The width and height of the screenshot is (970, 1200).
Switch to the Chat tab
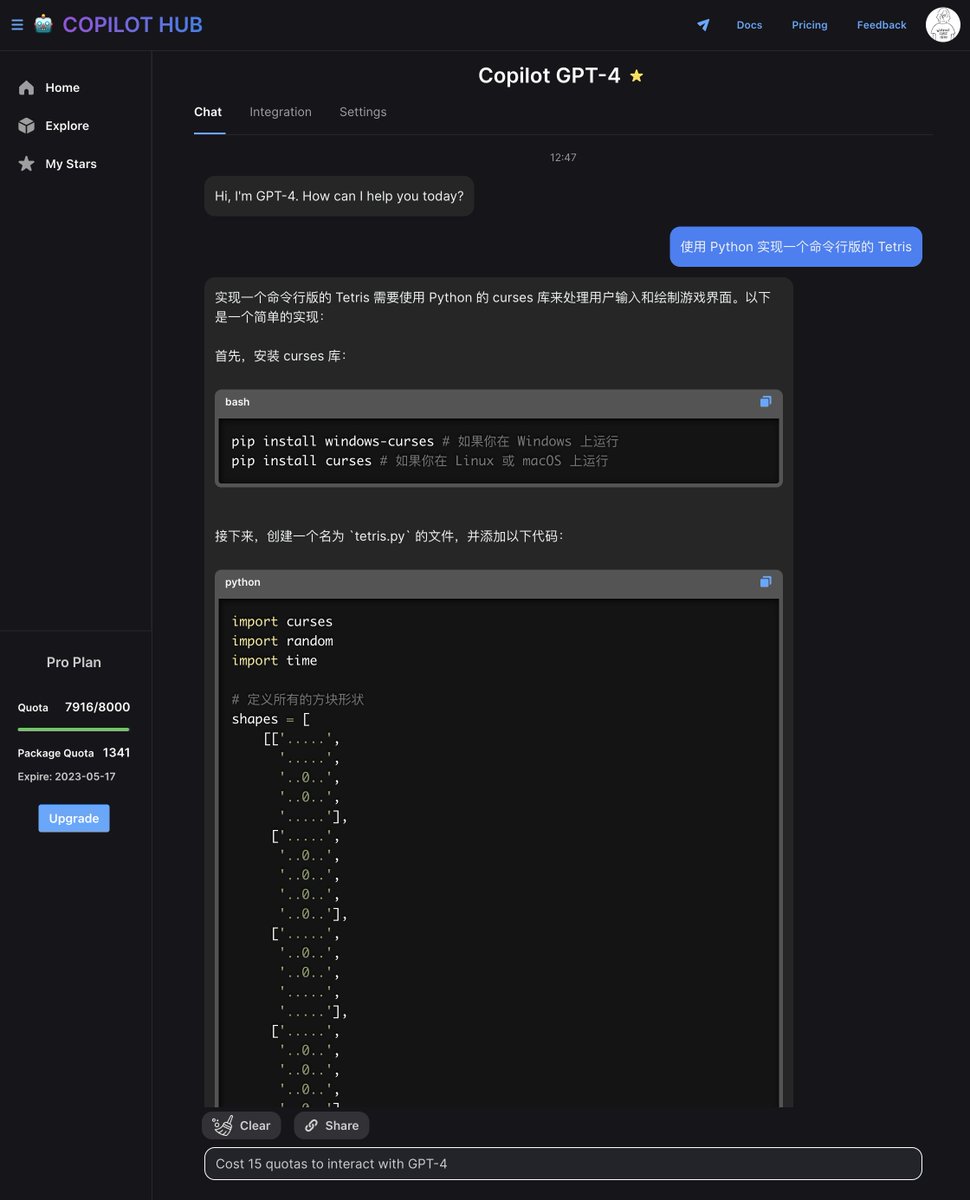pyautogui.click(x=208, y=112)
